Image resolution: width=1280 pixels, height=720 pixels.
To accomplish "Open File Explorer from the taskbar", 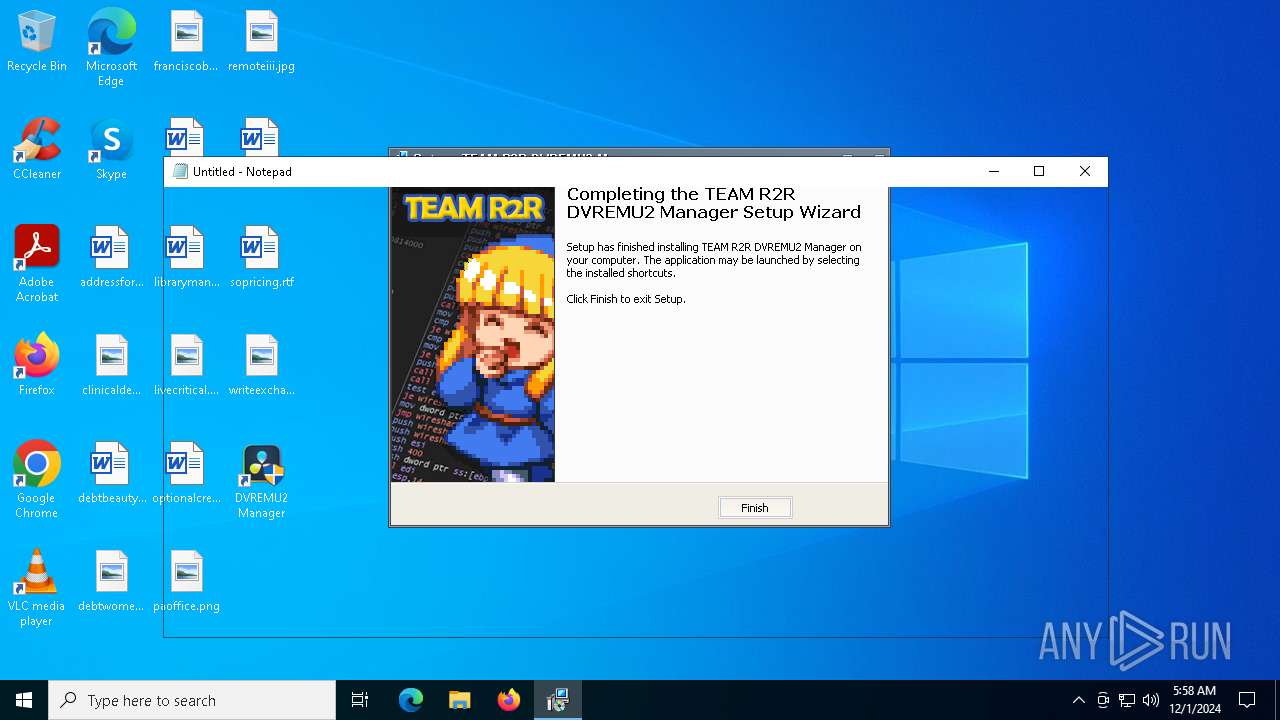I will (x=460, y=700).
